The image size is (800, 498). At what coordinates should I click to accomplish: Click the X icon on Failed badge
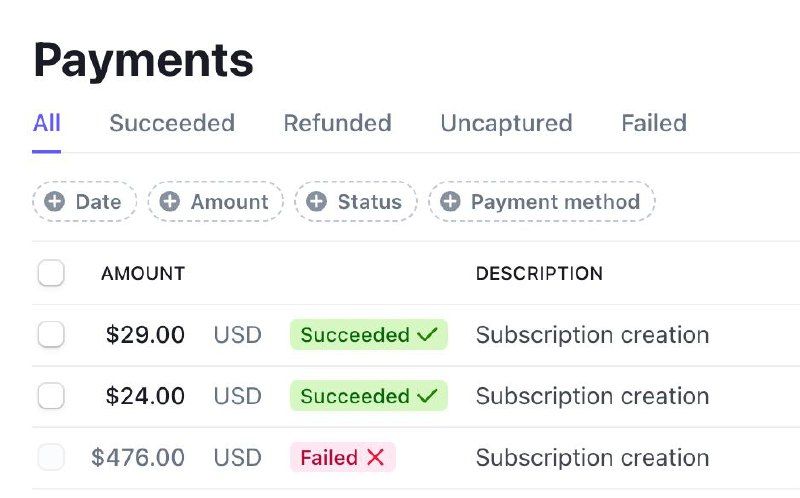point(376,458)
